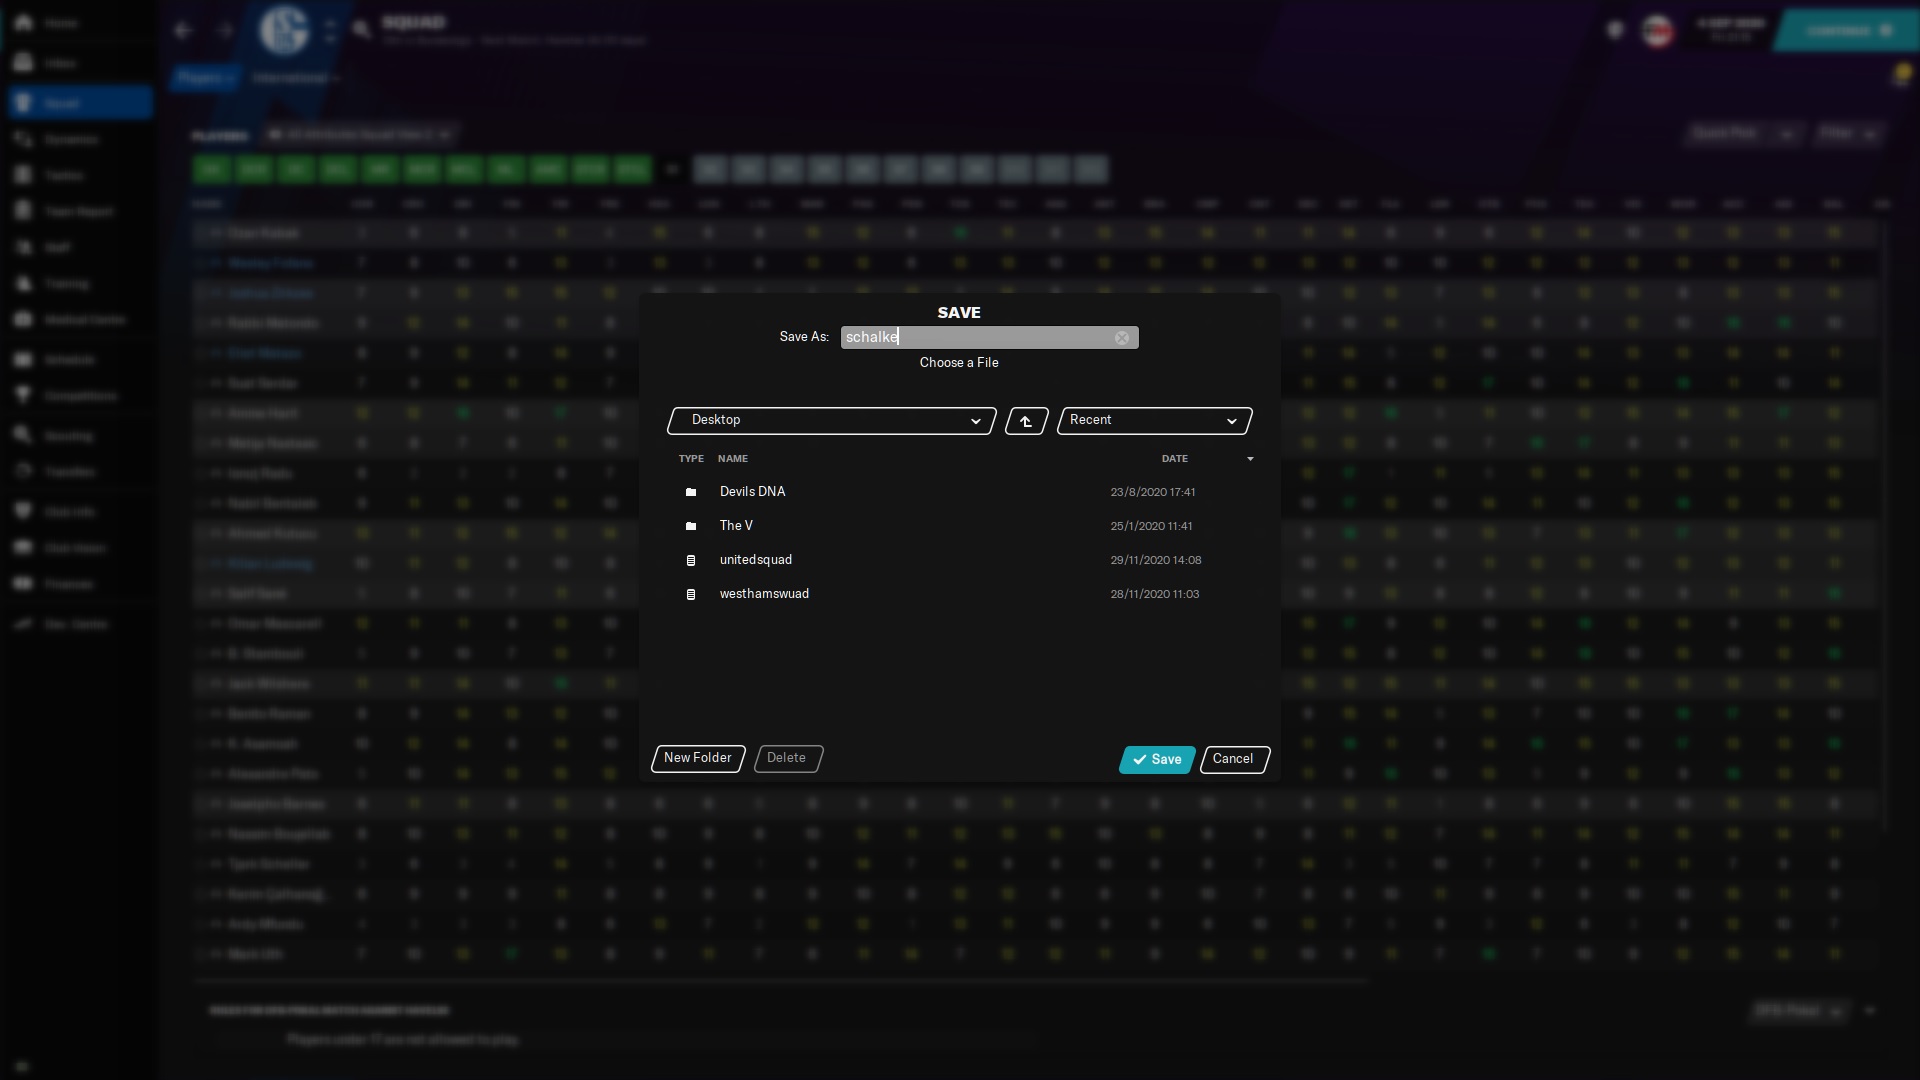Select the westhamswuad file
The width and height of the screenshot is (1920, 1080).
[764, 594]
